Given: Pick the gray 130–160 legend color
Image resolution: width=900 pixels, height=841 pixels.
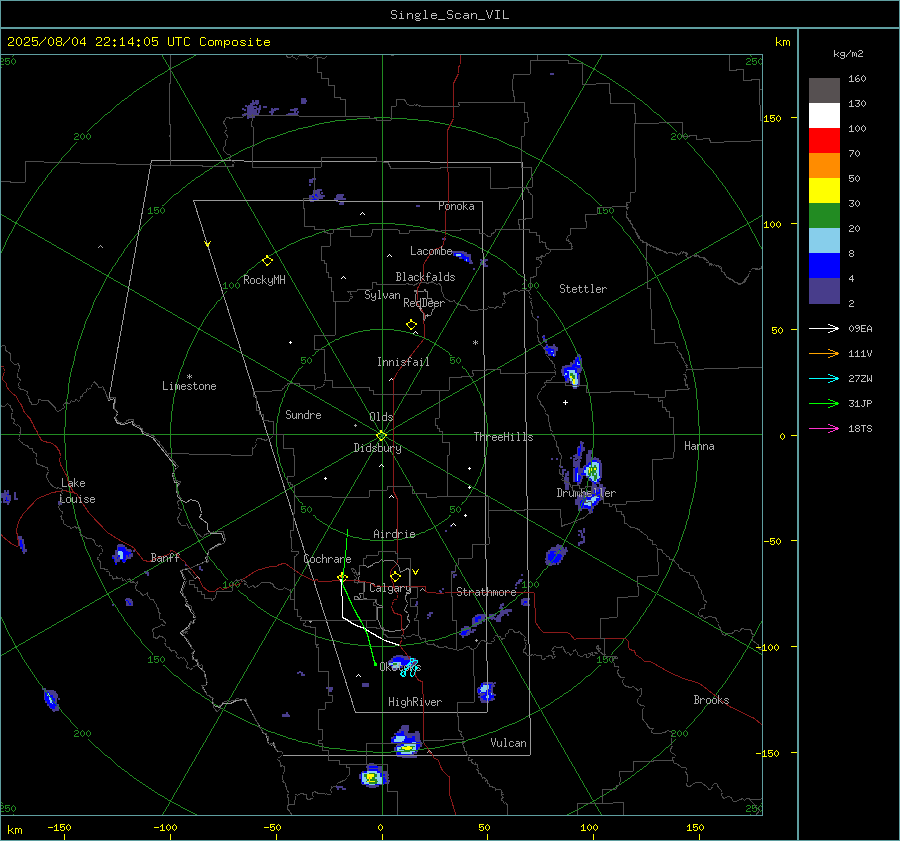Looking at the screenshot, I should coord(824,91).
